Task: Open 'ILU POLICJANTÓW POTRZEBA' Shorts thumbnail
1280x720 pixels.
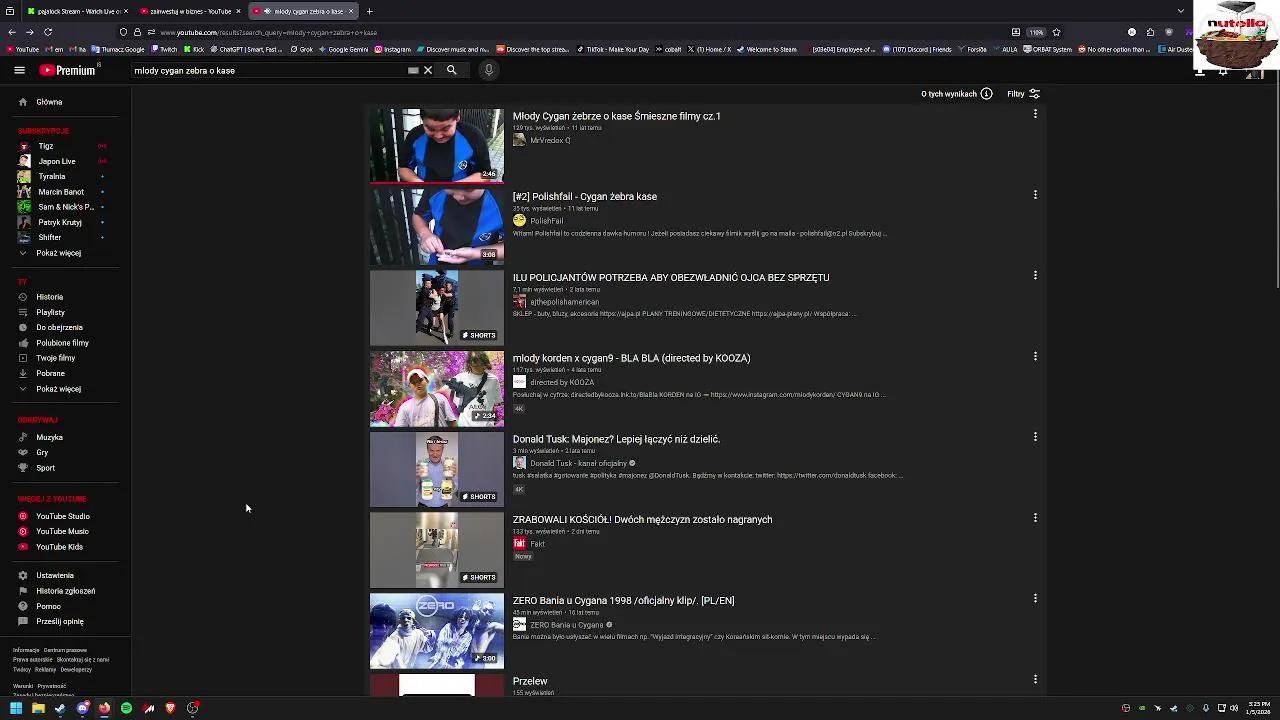Action: [x=437, y=307]
